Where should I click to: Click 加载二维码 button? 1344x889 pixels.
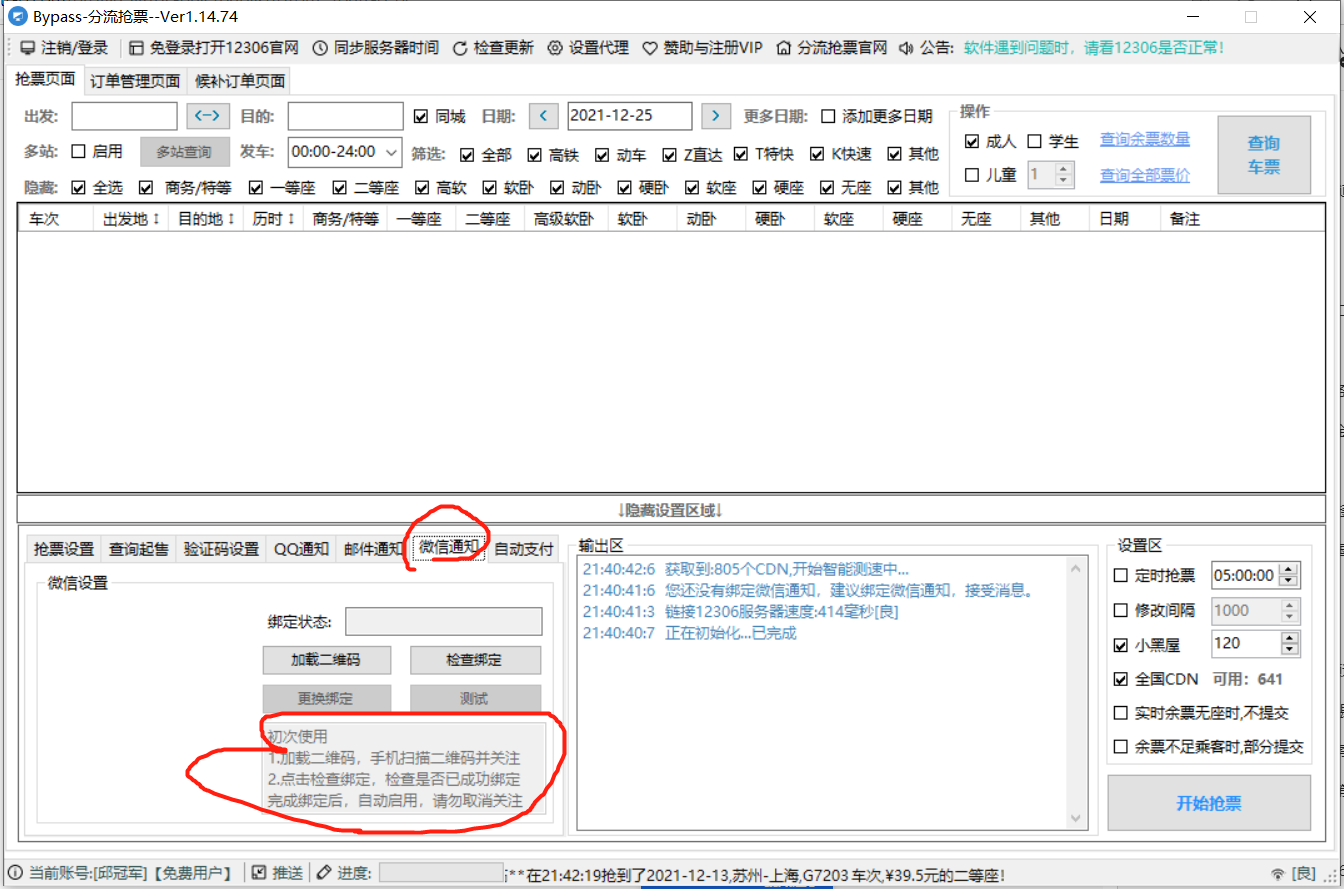click(x=326, y=660)
